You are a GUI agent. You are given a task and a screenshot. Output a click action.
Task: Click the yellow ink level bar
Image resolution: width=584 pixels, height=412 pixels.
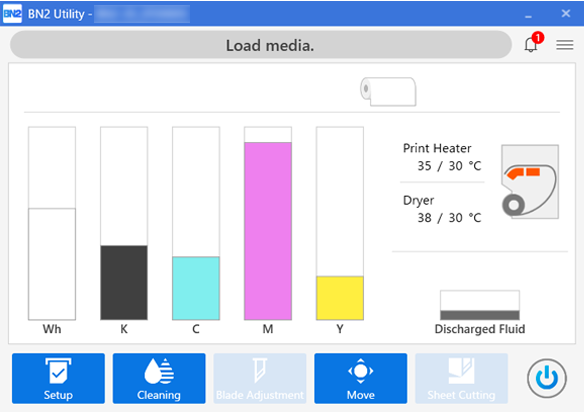pos(340,224)
